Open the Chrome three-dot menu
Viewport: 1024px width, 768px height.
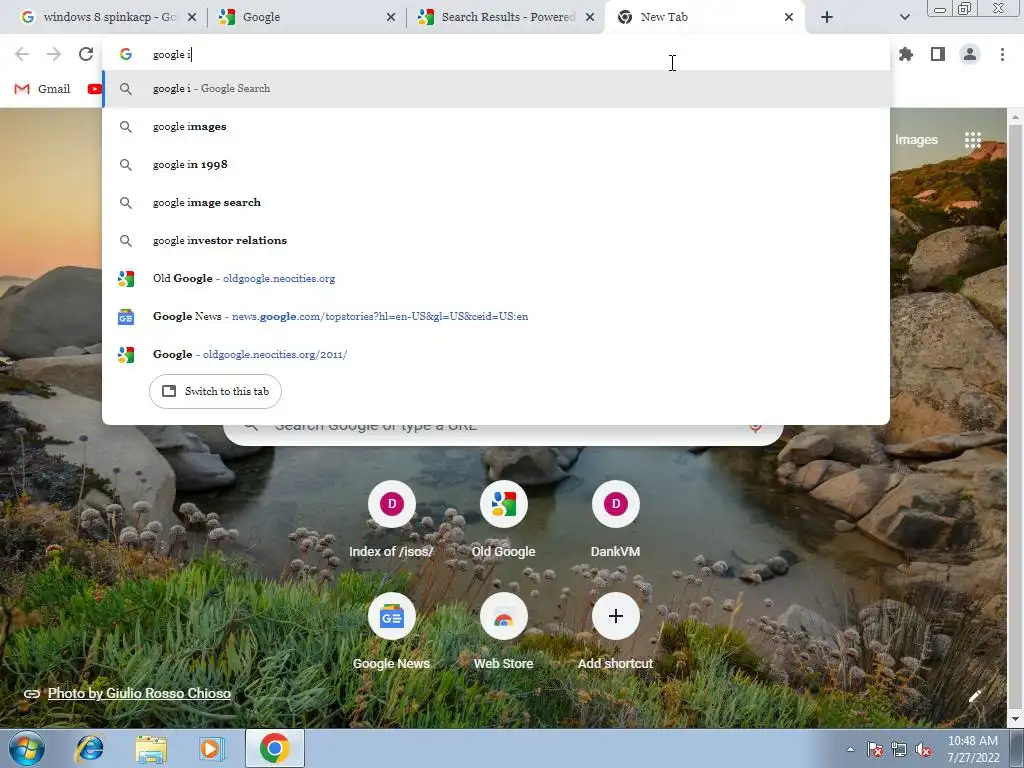point(1002,54)
